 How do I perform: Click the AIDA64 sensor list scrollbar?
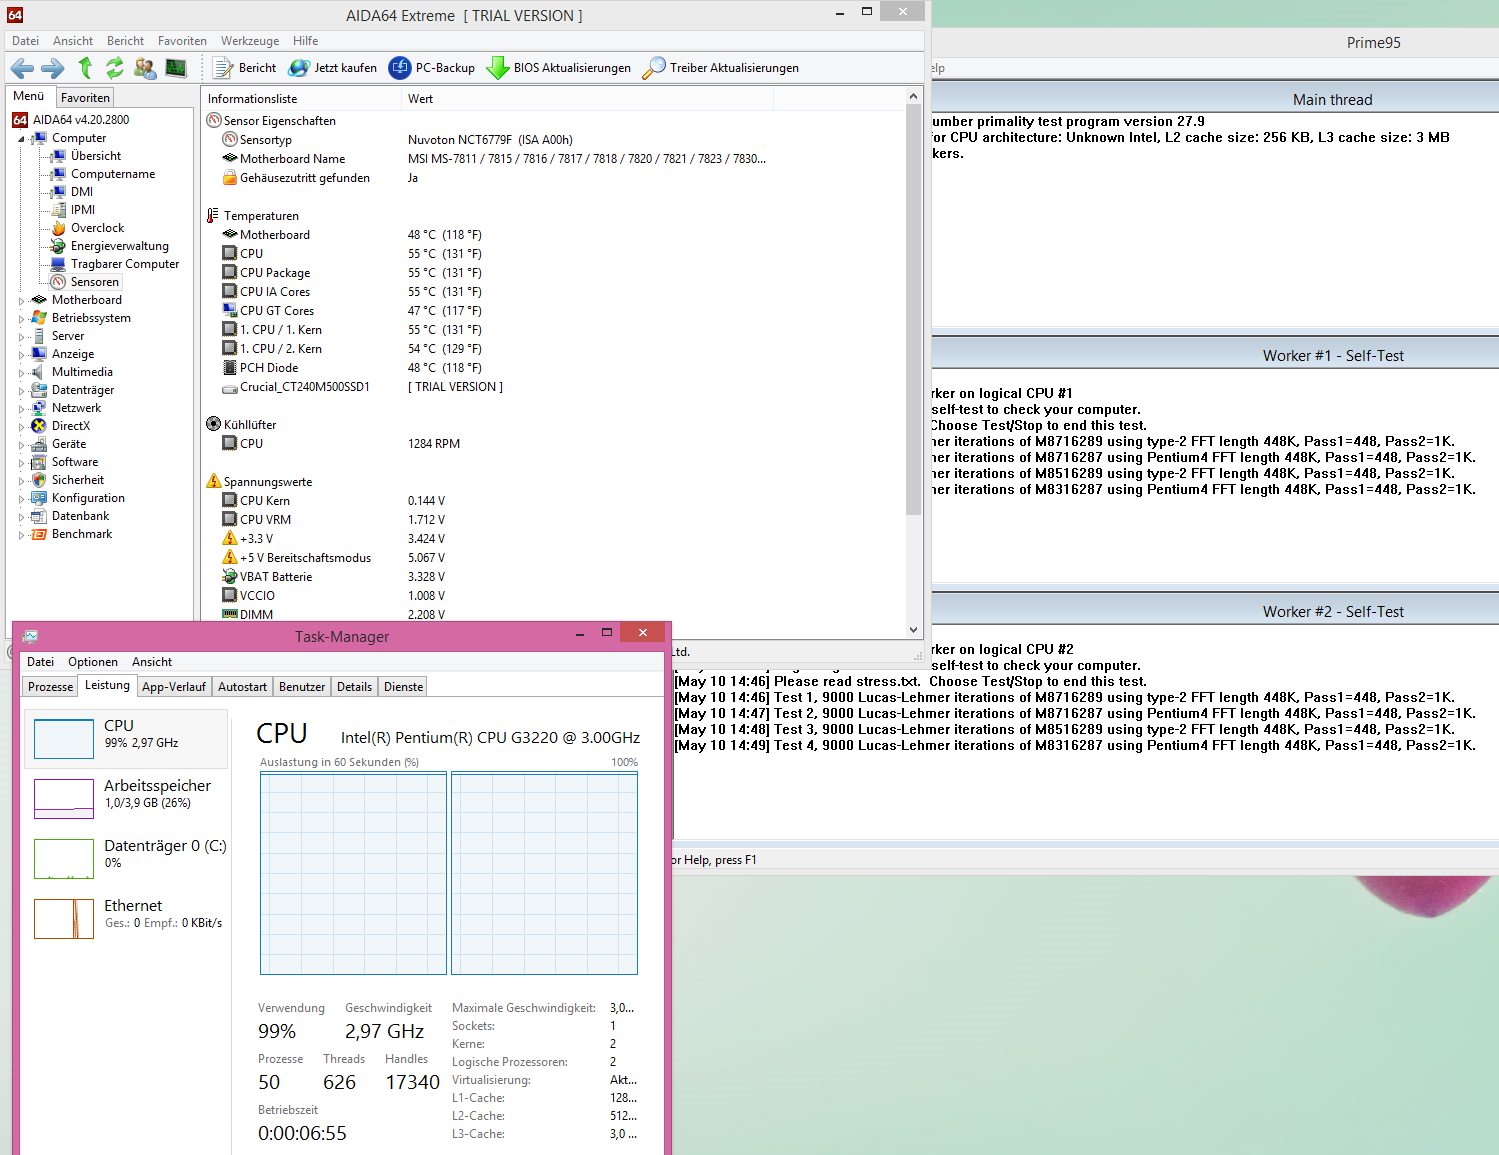[x=913, y=310]
